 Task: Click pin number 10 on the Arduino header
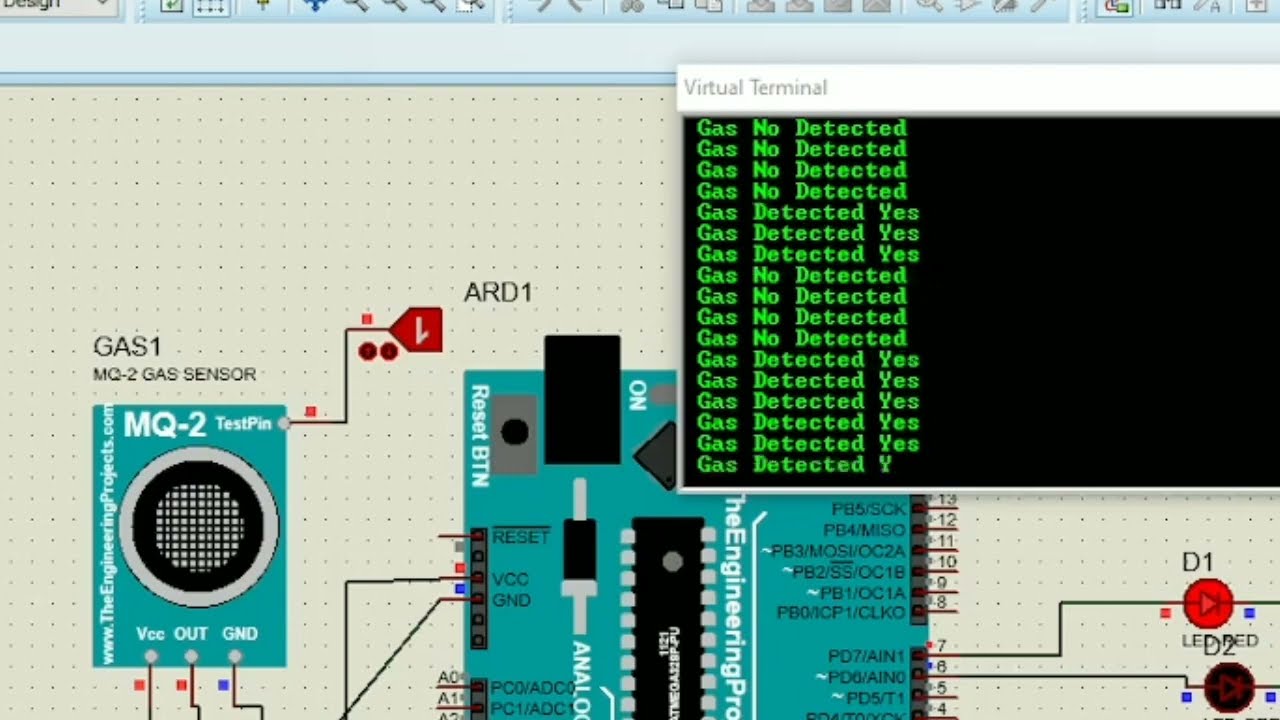pyautogui.click(x=945, y=562)
